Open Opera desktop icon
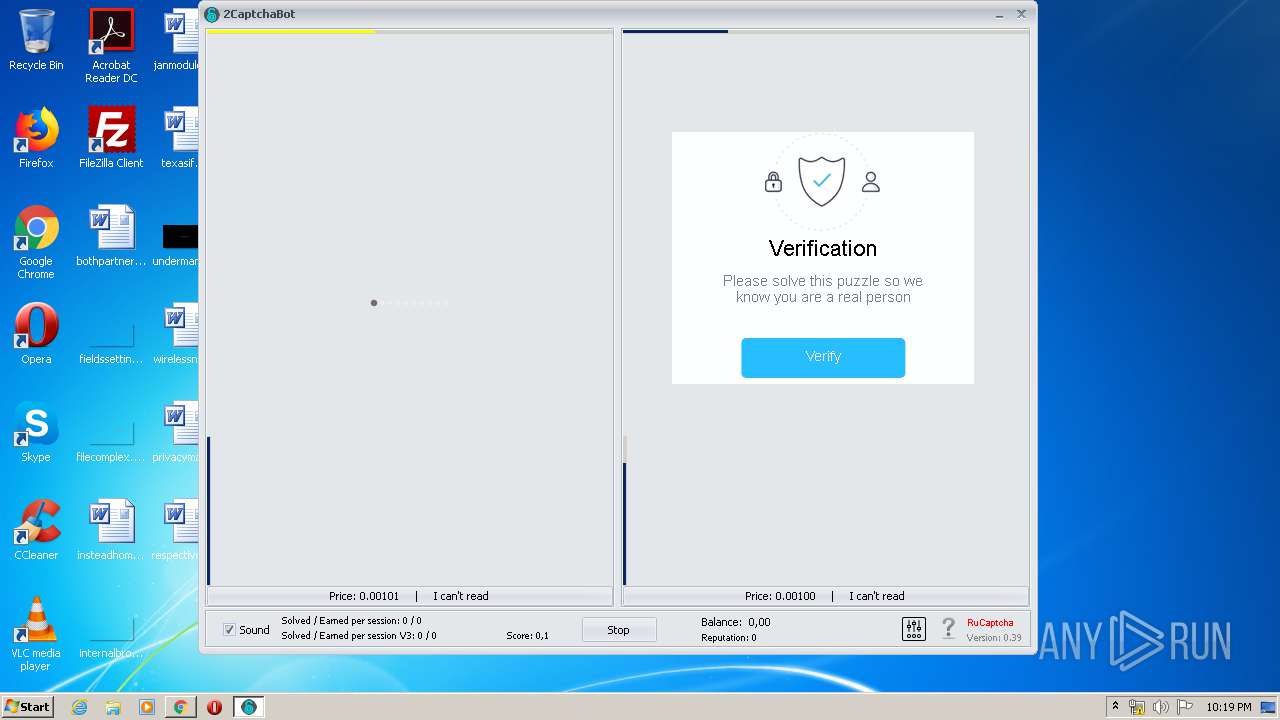The width and height of the screenshot is (1280, 720). coord(36,334)
